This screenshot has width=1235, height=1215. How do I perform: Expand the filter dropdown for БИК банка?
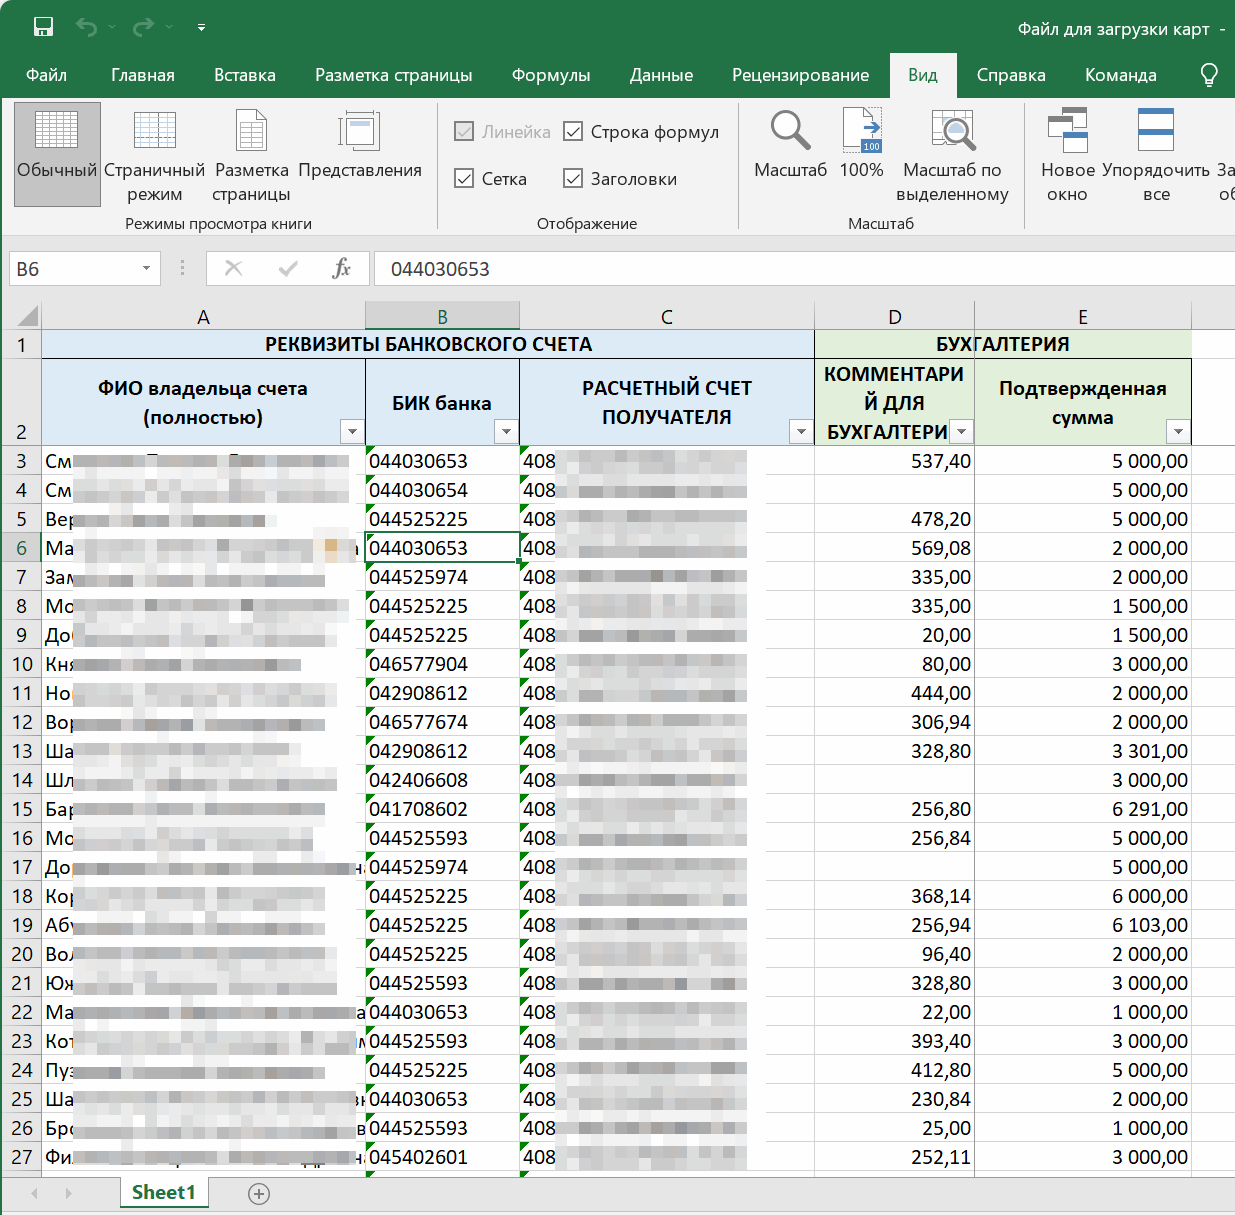[x=506, y=432]
